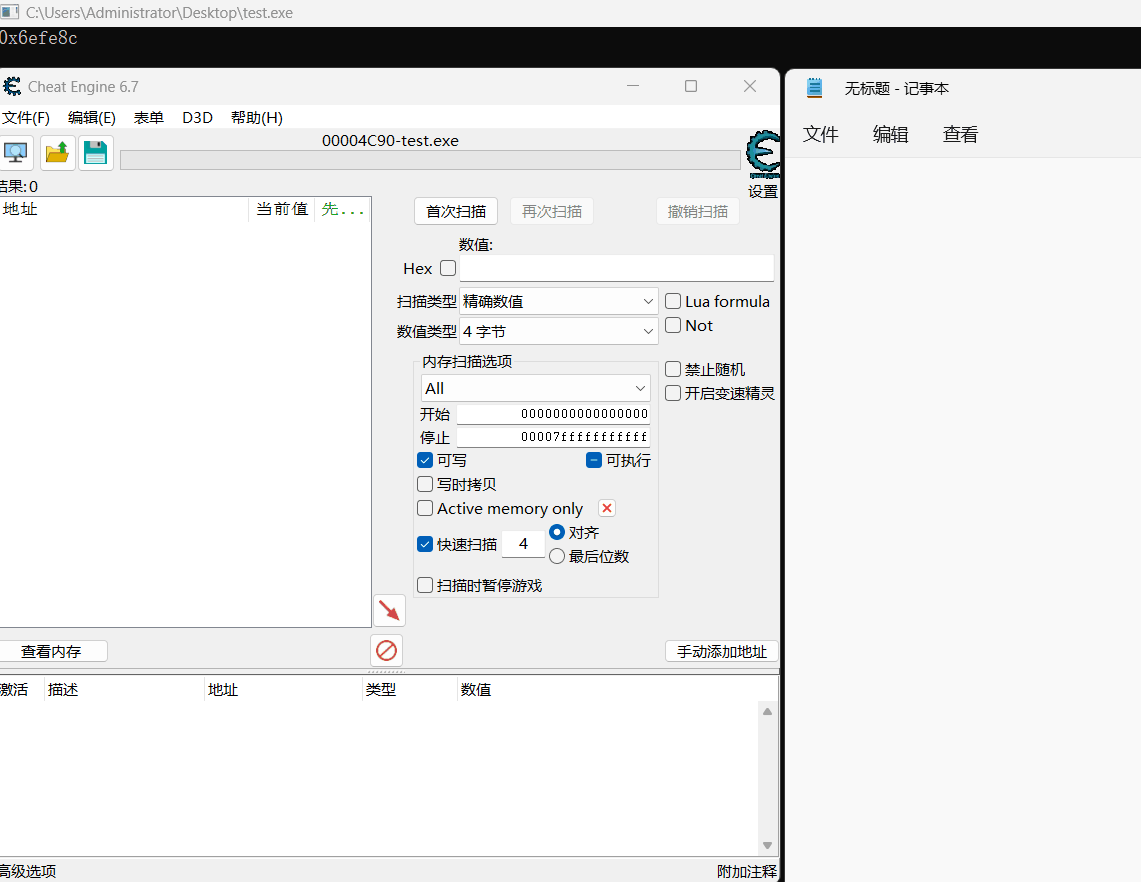
Task: Maximize the Cheat Engine window
Action: pyautogui.click(x=691, y=86)
